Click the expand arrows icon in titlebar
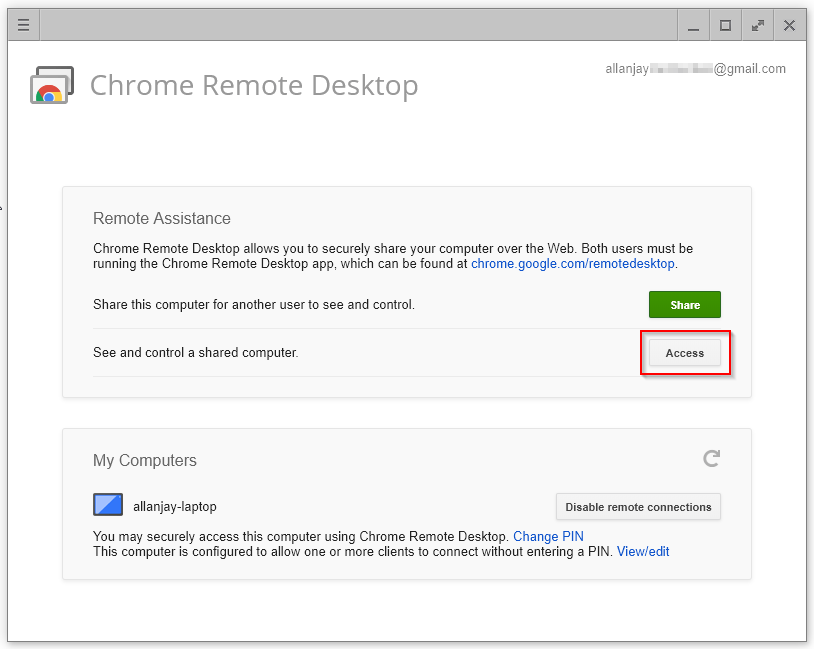The height and width of the screenshot is (649, 814). click(757, 24)
